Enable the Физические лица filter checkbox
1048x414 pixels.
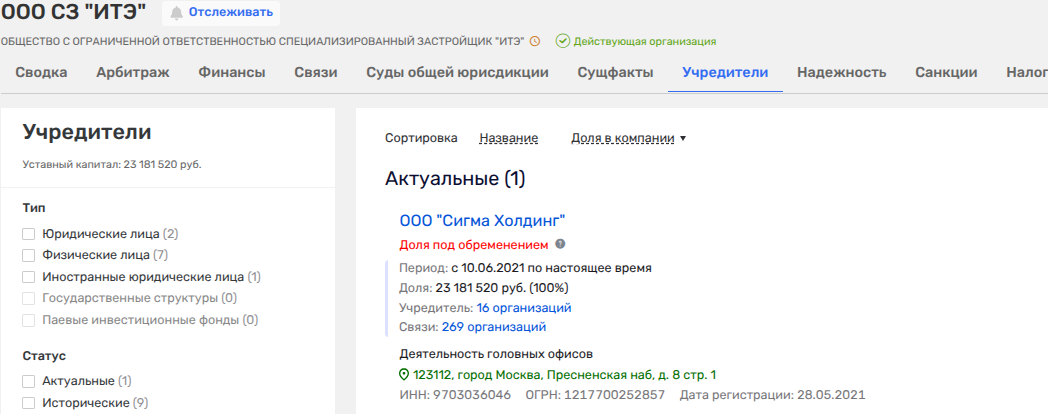[x=29, y=255]
